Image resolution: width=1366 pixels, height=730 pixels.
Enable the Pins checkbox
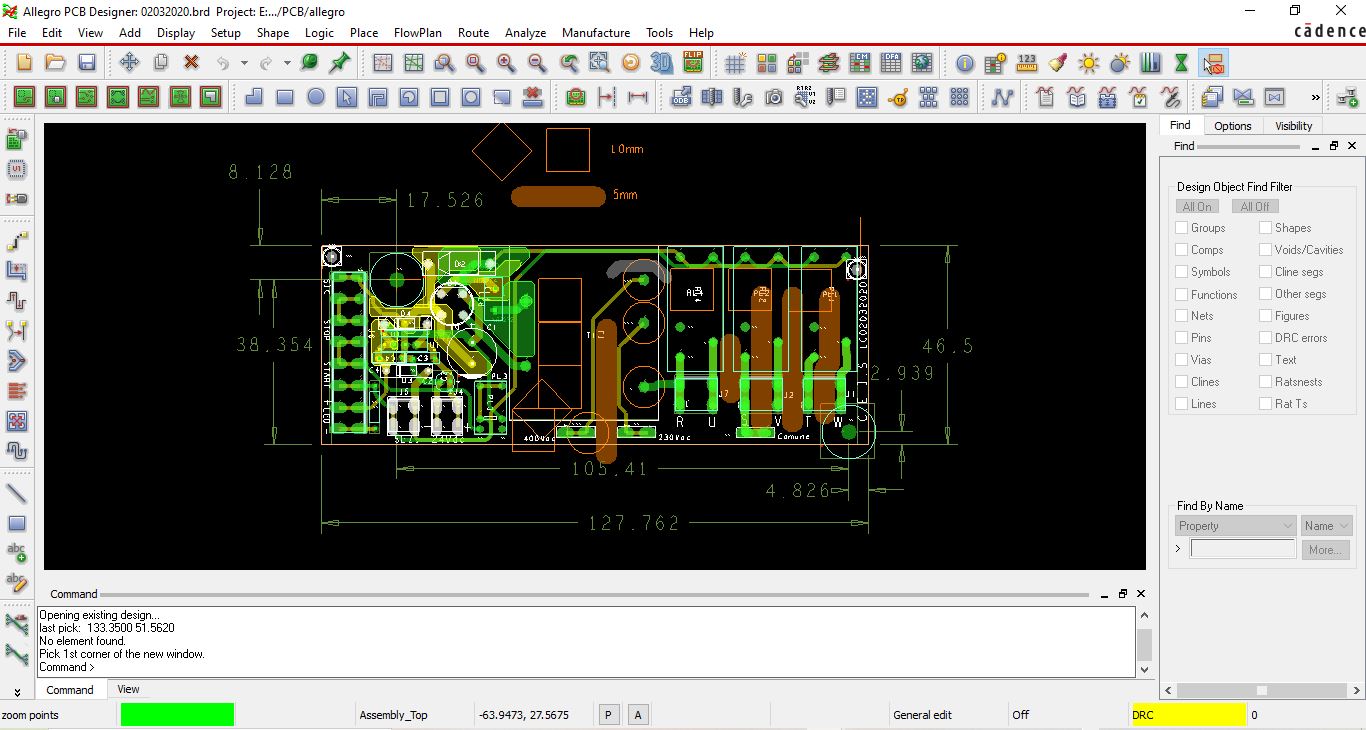click(1182, 338)
